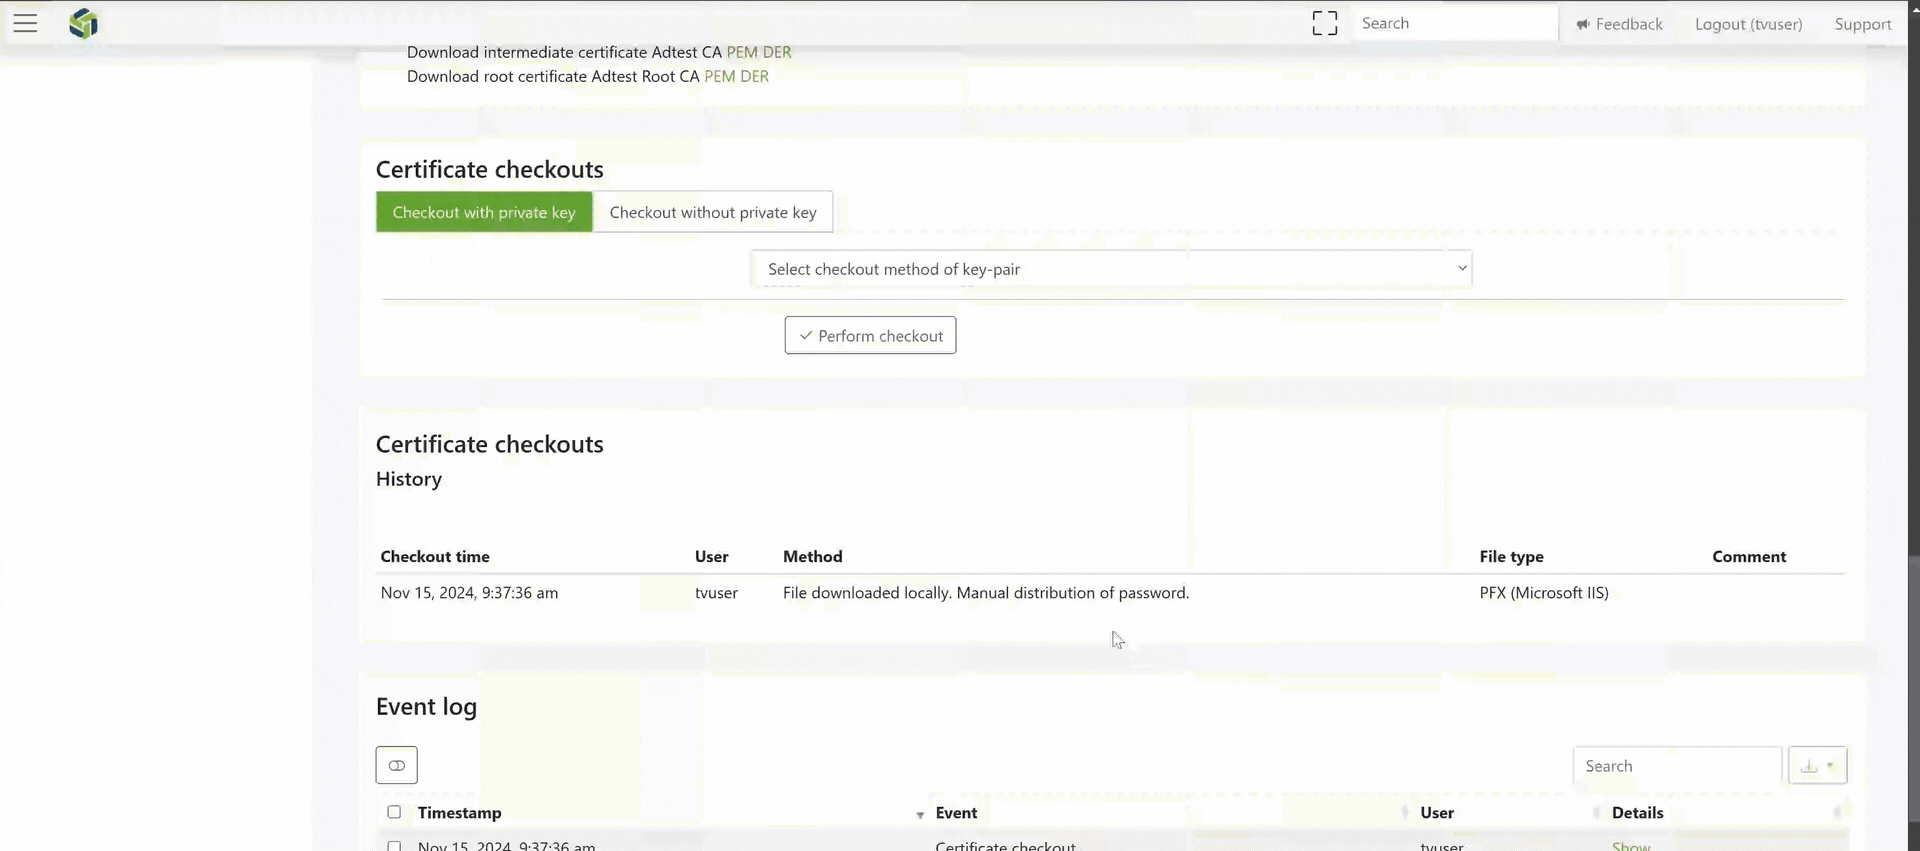Viewport: 1920px width, 851px height.
Task: Download intermediate certificate Adtest CA as DER
Action: coord(777,52)
